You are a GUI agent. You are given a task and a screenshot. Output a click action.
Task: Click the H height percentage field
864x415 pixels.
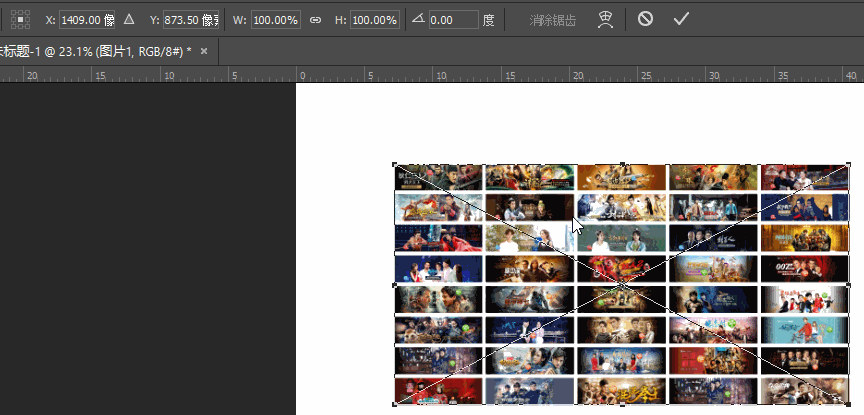tap(374, 20)
